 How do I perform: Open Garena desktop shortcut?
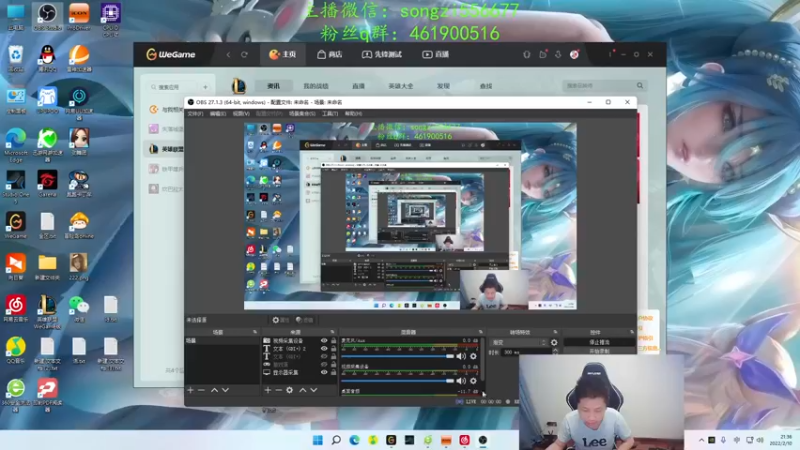(47, 184)
